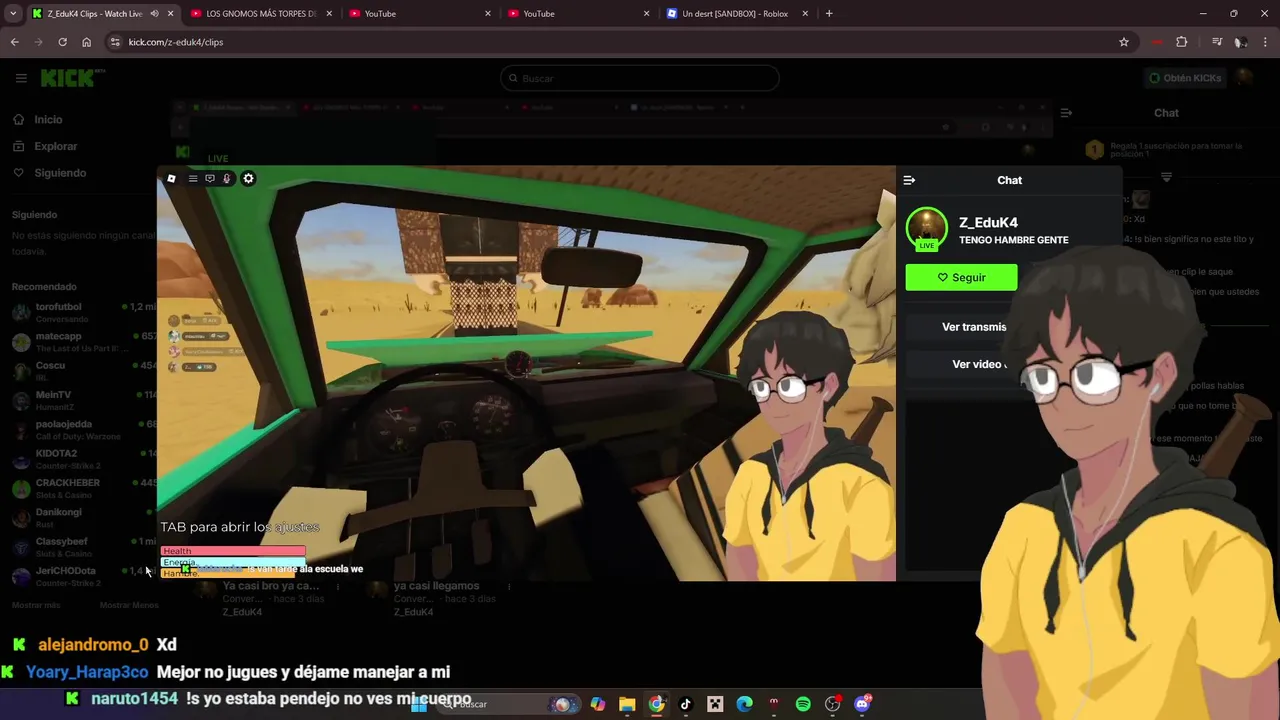
Task: Open OBS Studio from taskbar
Action: click(x=833, y=704)
